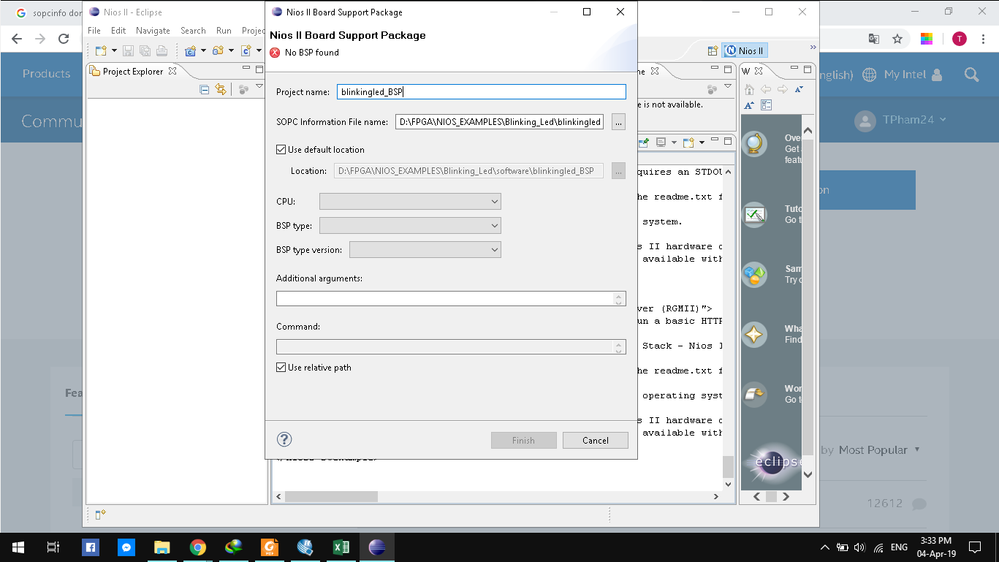Uncheck Use default location checkbox
This screenshot has height=562, width=999.
click(281, 150)
